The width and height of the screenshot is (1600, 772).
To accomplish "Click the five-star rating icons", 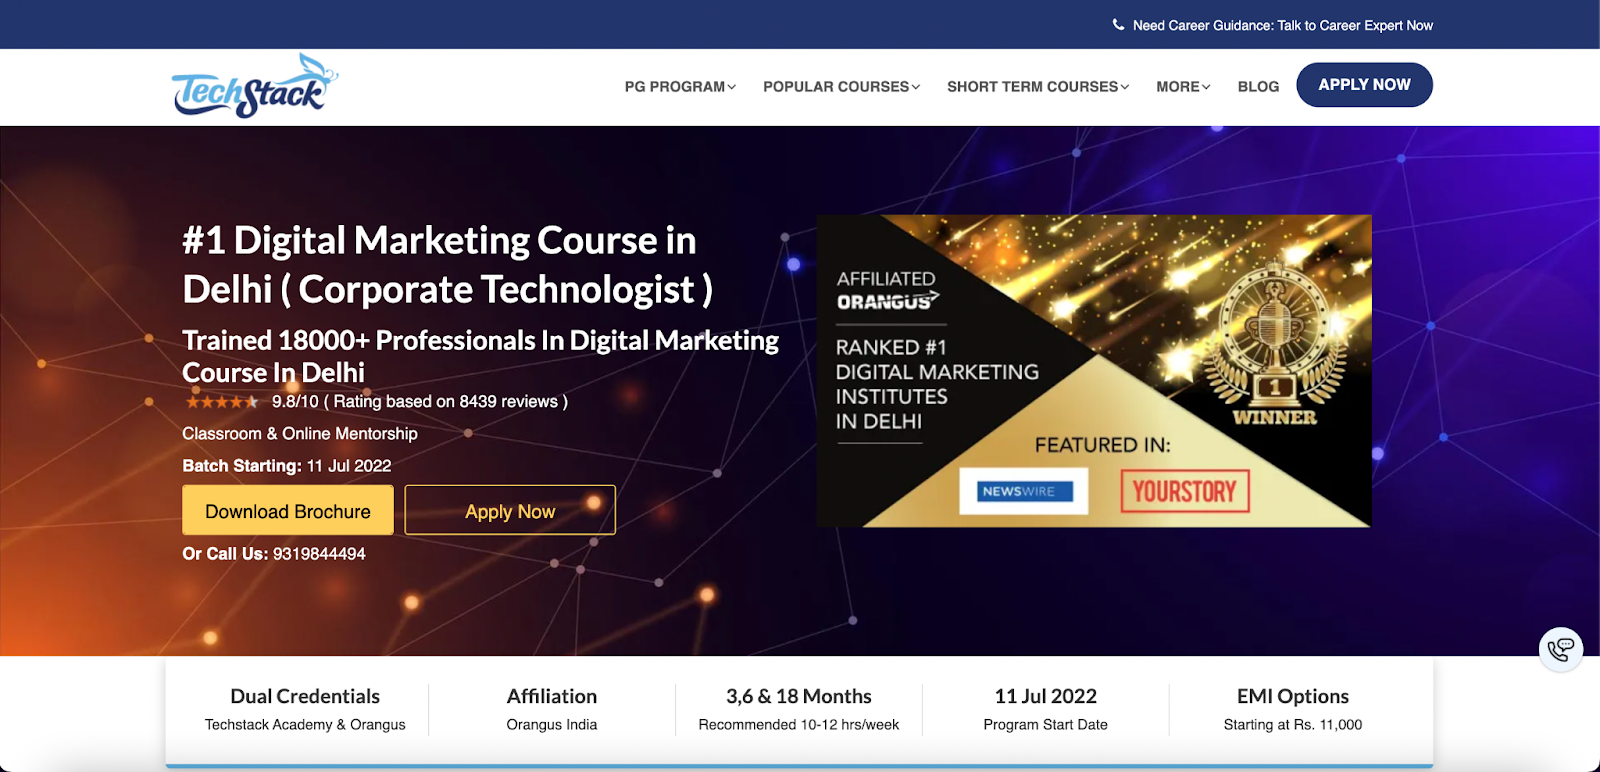I will pyautogui.click(x=222, y=402).
